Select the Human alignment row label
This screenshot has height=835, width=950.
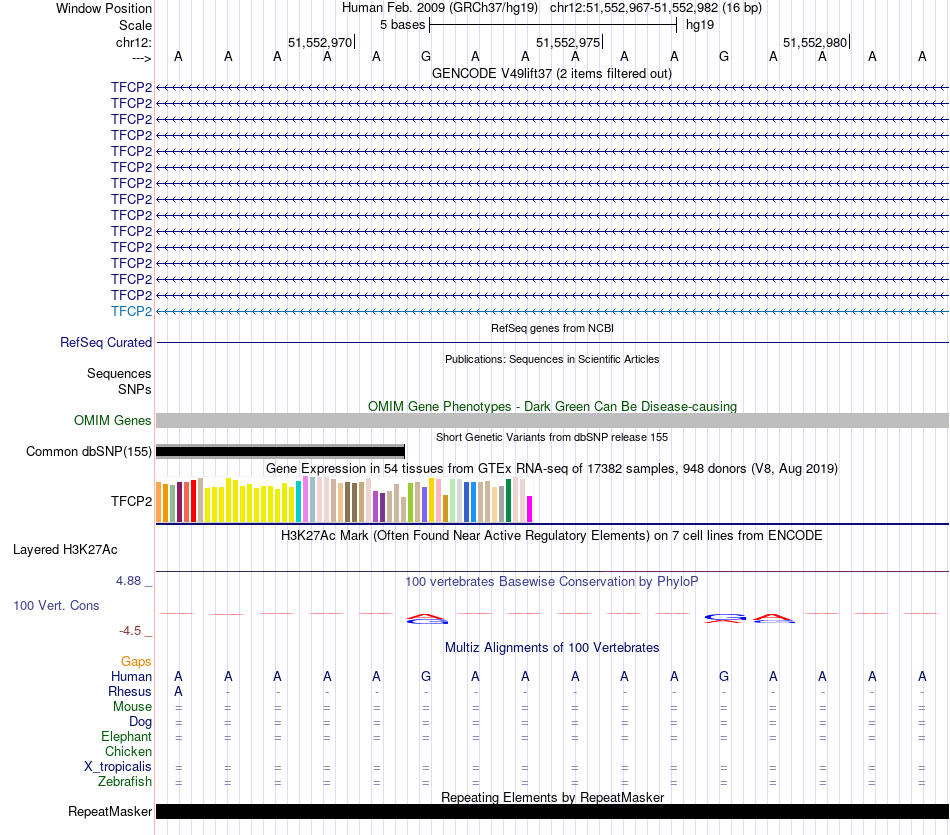coord(131,677)
